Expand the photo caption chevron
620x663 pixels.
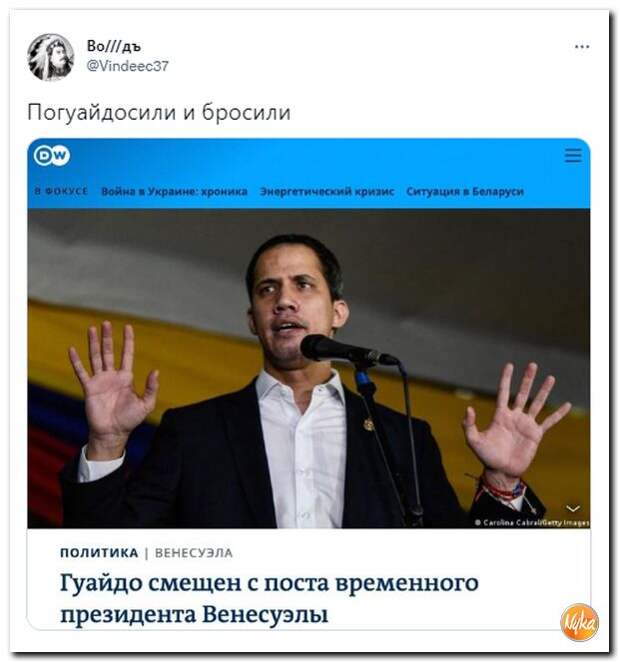[x=573, y=508]
